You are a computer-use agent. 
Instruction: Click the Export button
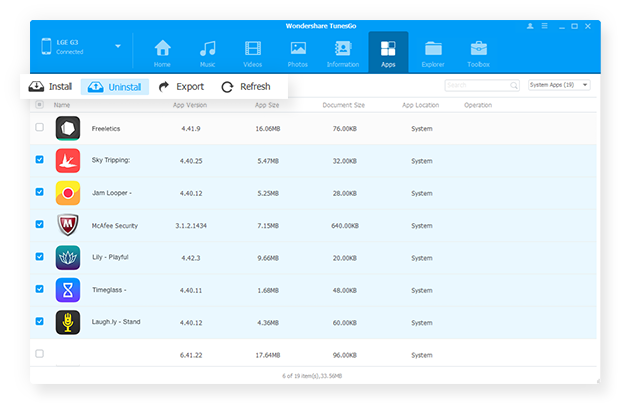[181, 87]
